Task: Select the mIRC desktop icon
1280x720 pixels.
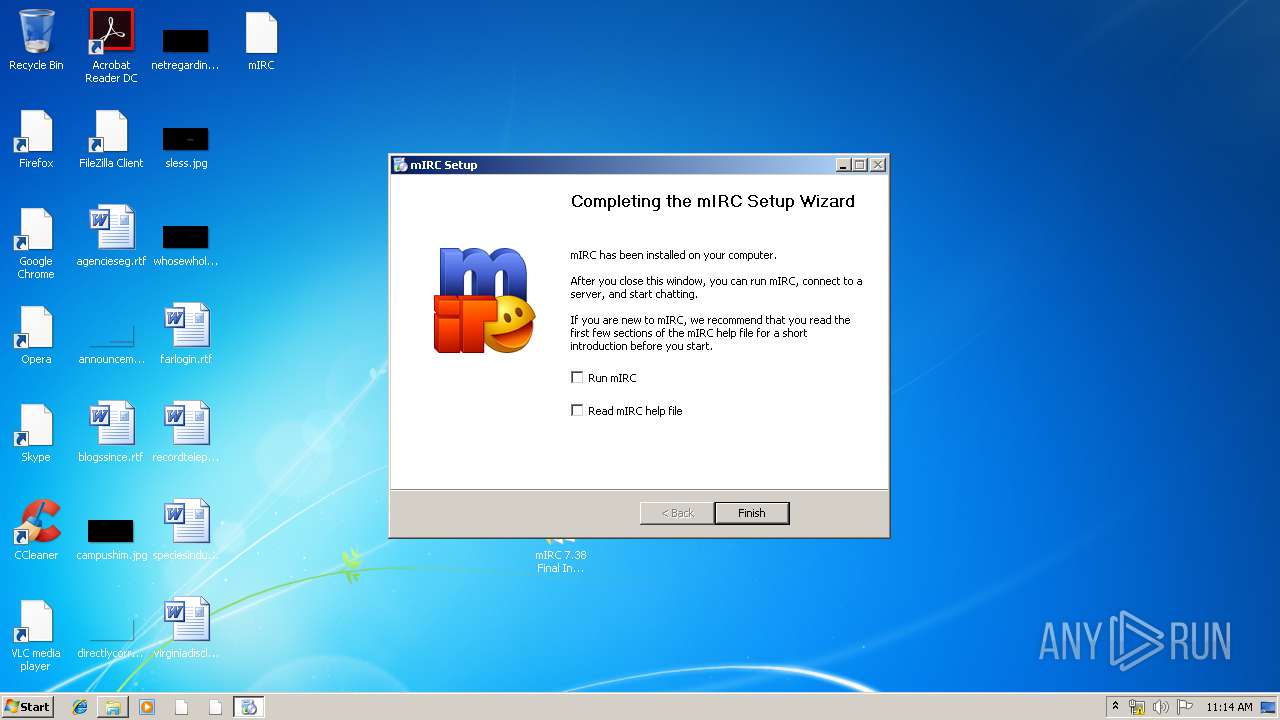Action: [x=261, y=41]
